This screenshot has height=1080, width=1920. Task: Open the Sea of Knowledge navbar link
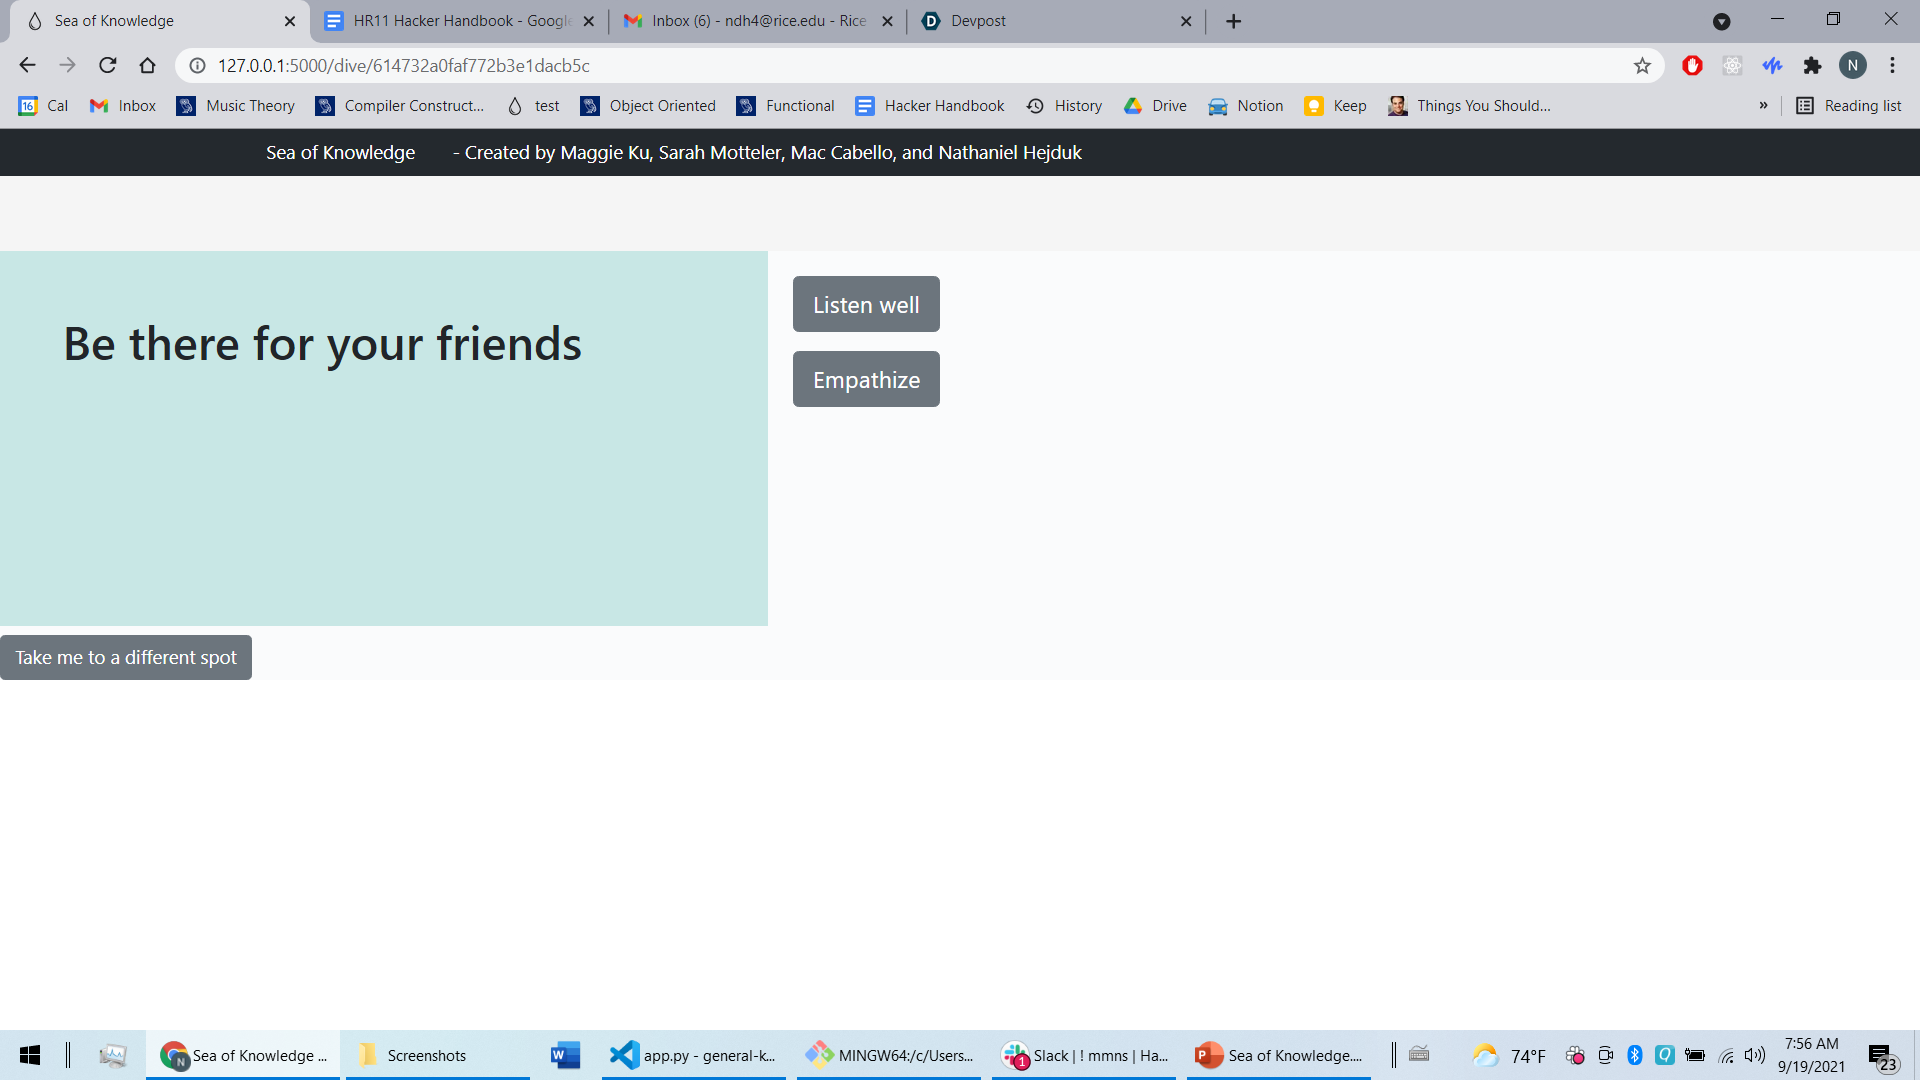[x=340, y=153]
